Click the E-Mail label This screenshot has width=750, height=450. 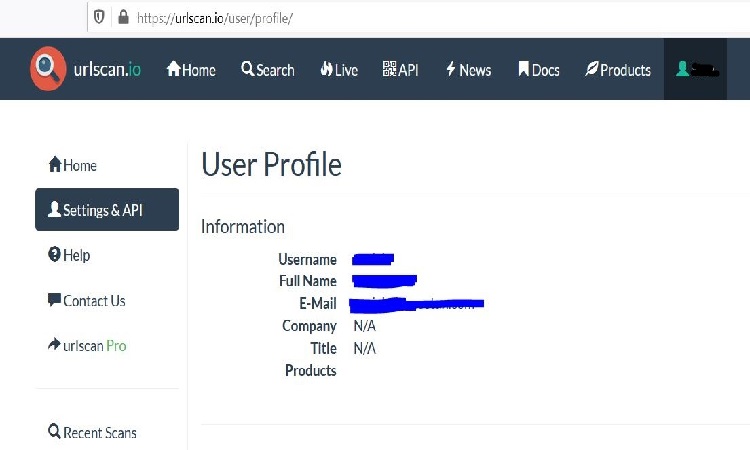[318, 303]
